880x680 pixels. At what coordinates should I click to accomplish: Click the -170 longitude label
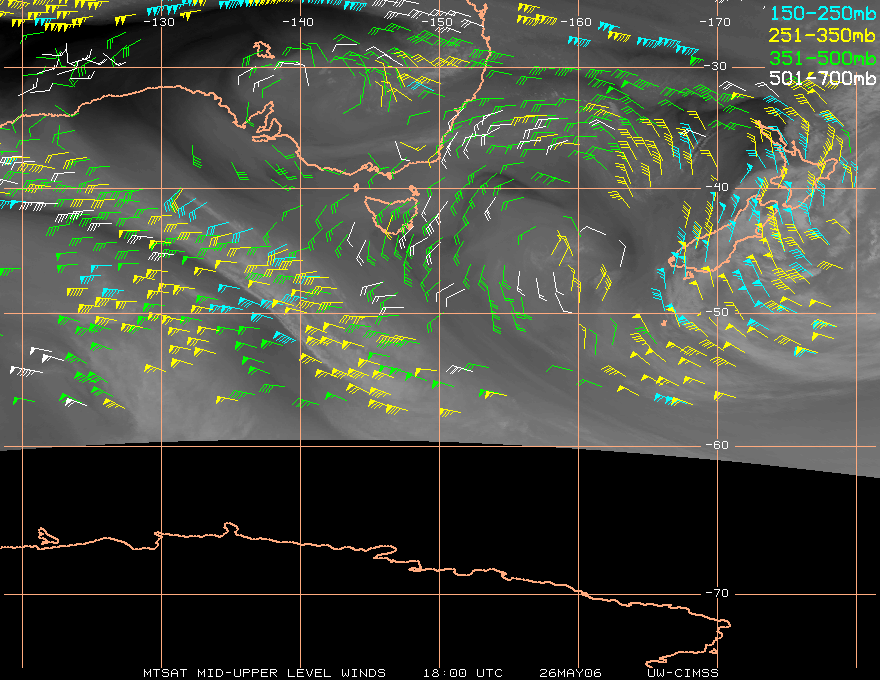(716, 21)
